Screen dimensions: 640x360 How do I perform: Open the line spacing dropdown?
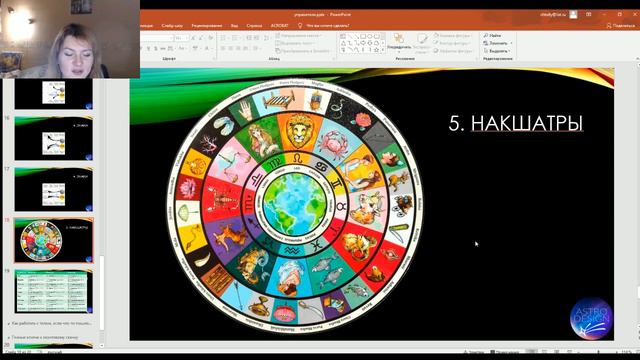(x=267, y=38)
